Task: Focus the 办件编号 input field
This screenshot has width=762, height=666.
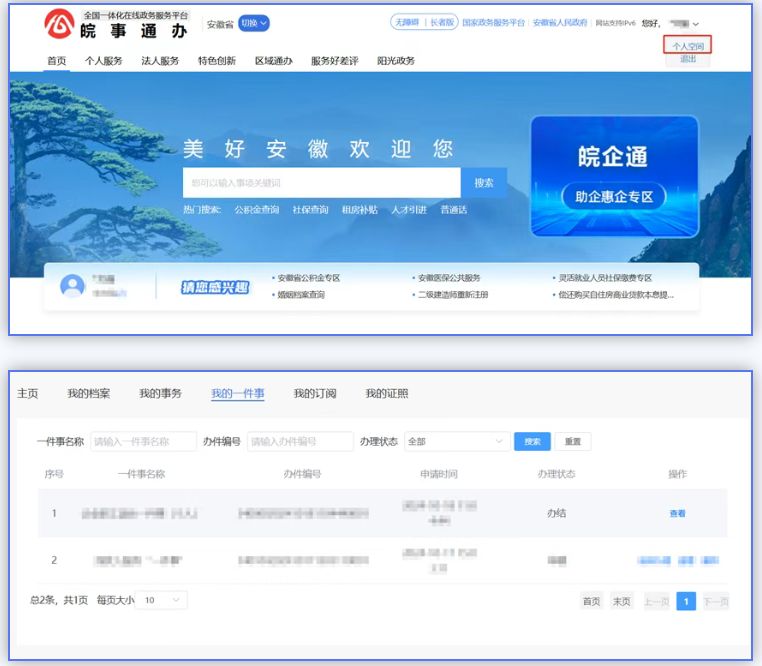Action: coord(300,441)
